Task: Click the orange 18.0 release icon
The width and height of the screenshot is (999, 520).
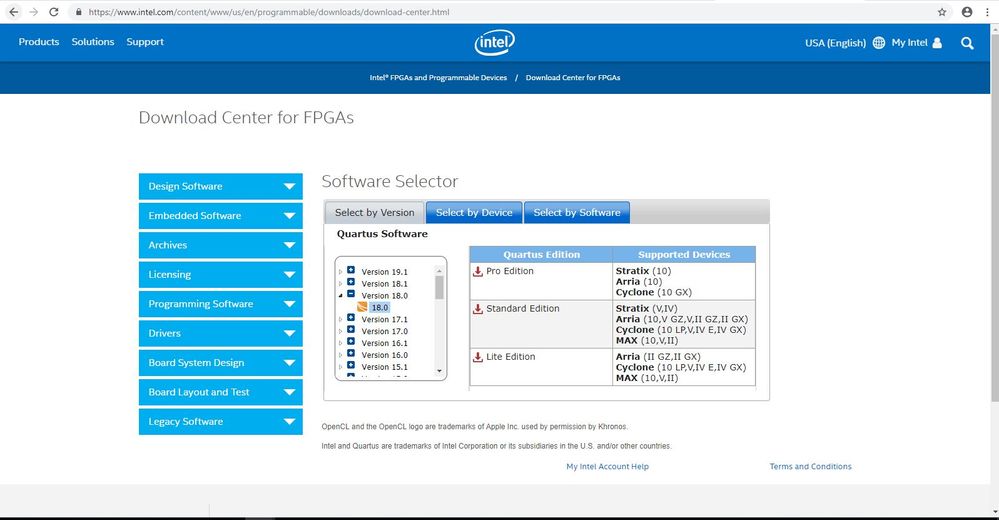Action: [x=362, y=307]
